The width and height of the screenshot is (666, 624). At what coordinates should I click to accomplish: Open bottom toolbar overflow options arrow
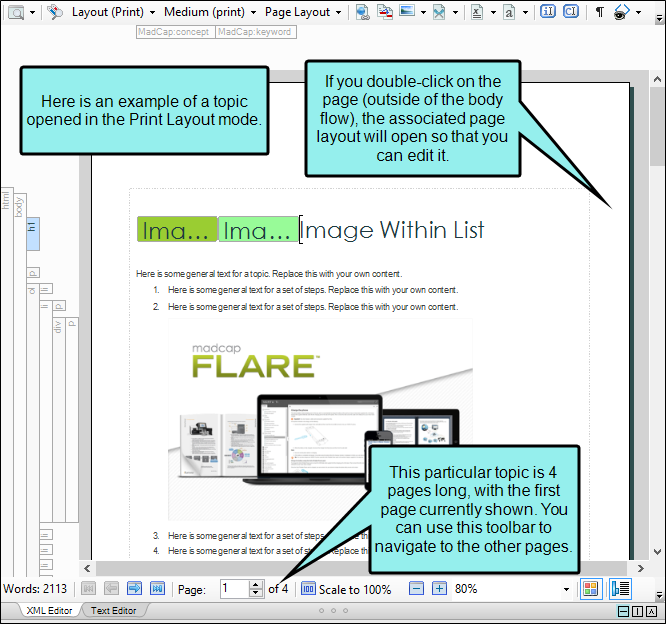[659, 595]
